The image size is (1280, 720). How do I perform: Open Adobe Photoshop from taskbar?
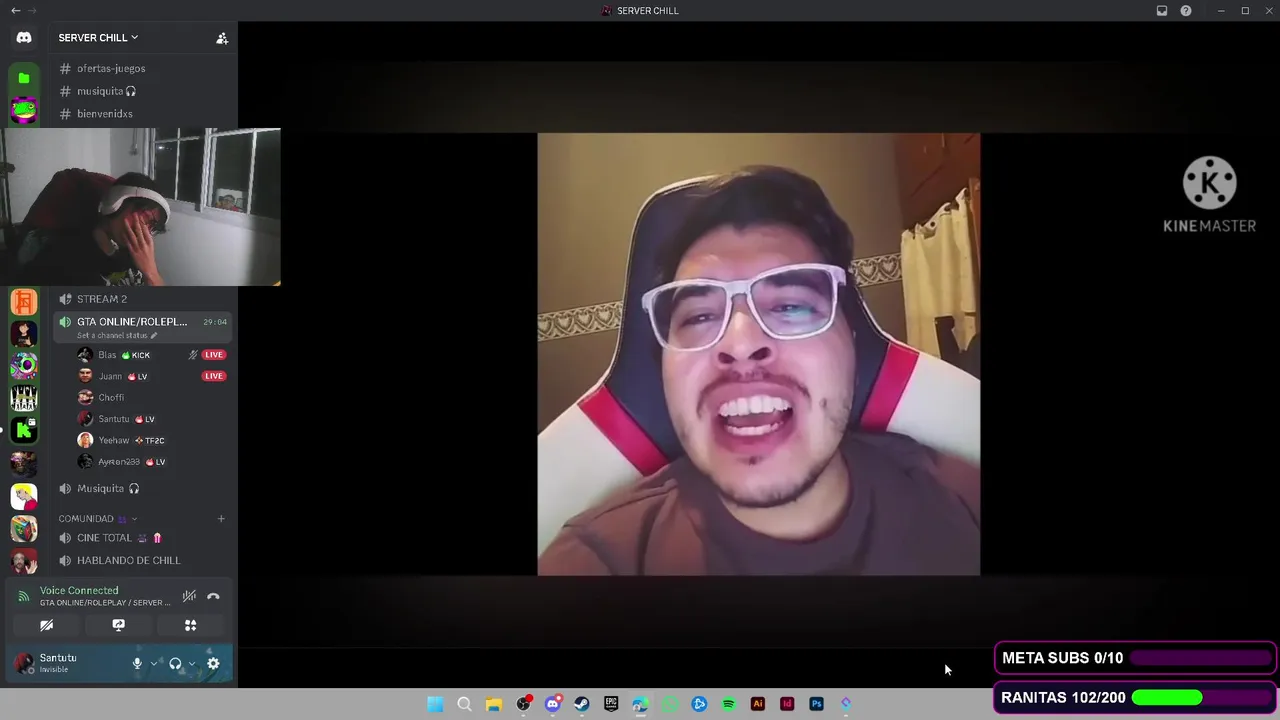coord(817,704)
